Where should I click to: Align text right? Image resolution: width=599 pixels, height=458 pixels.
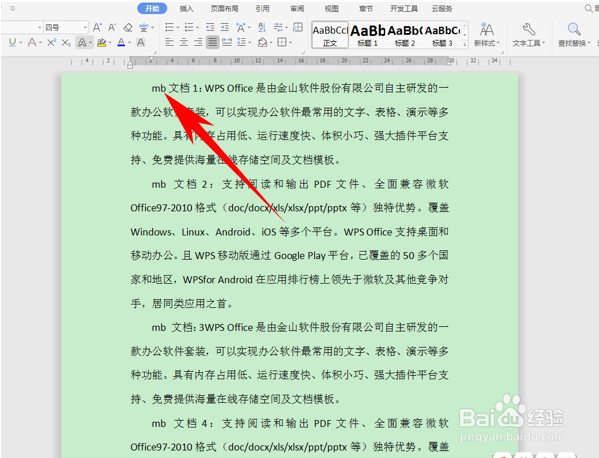pos(198,42)
